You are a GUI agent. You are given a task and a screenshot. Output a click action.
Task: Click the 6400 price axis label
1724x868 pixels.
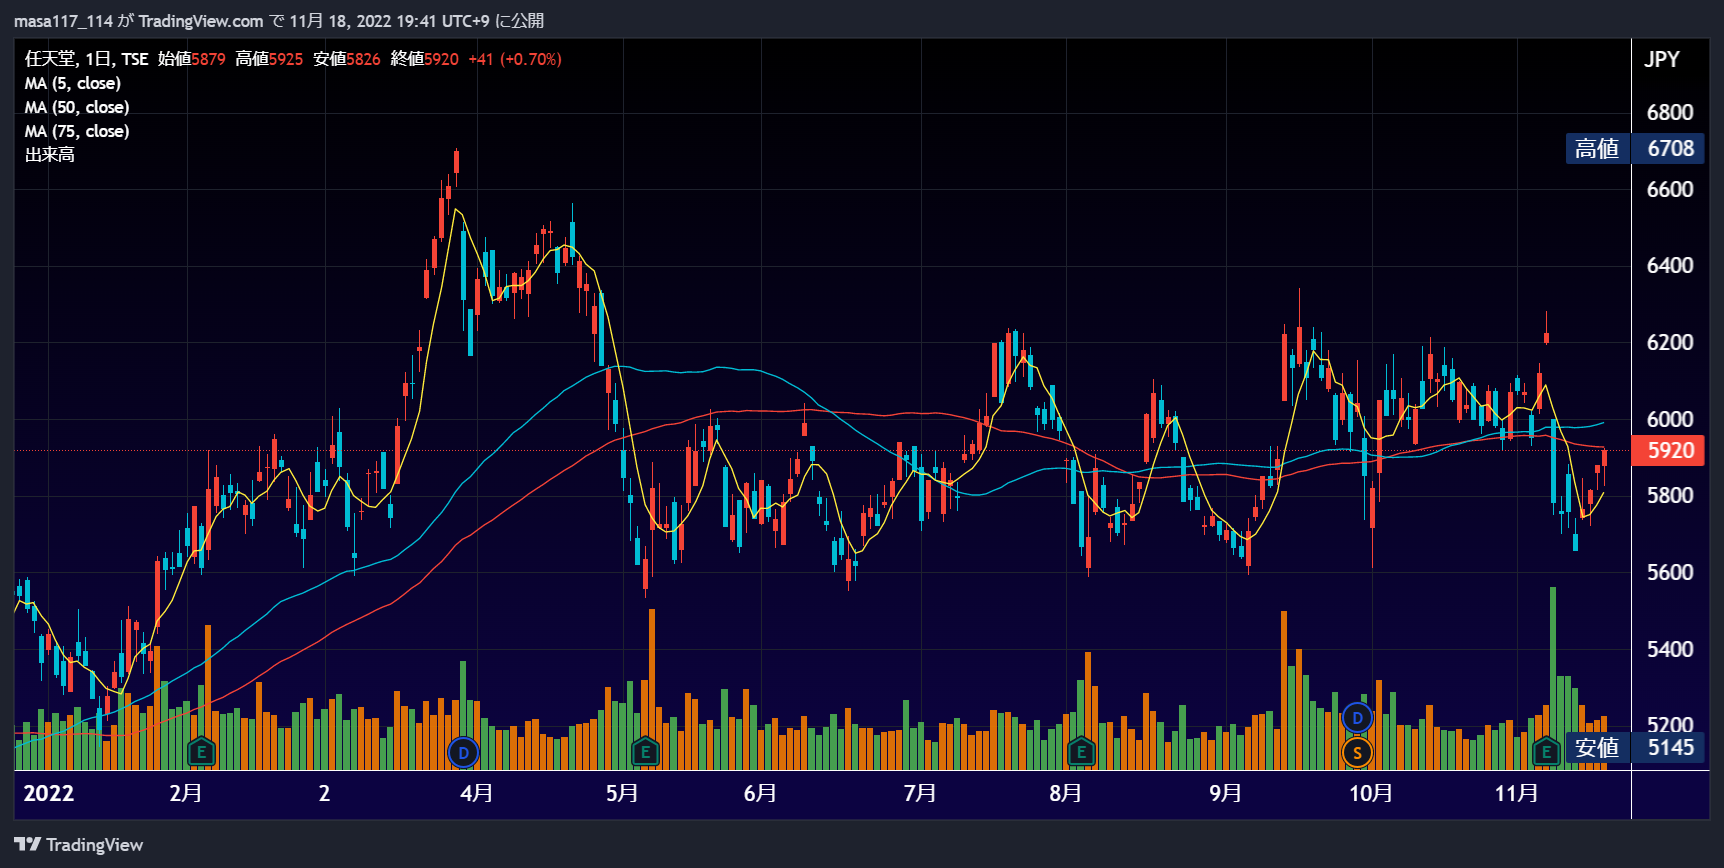(1670, 265)
